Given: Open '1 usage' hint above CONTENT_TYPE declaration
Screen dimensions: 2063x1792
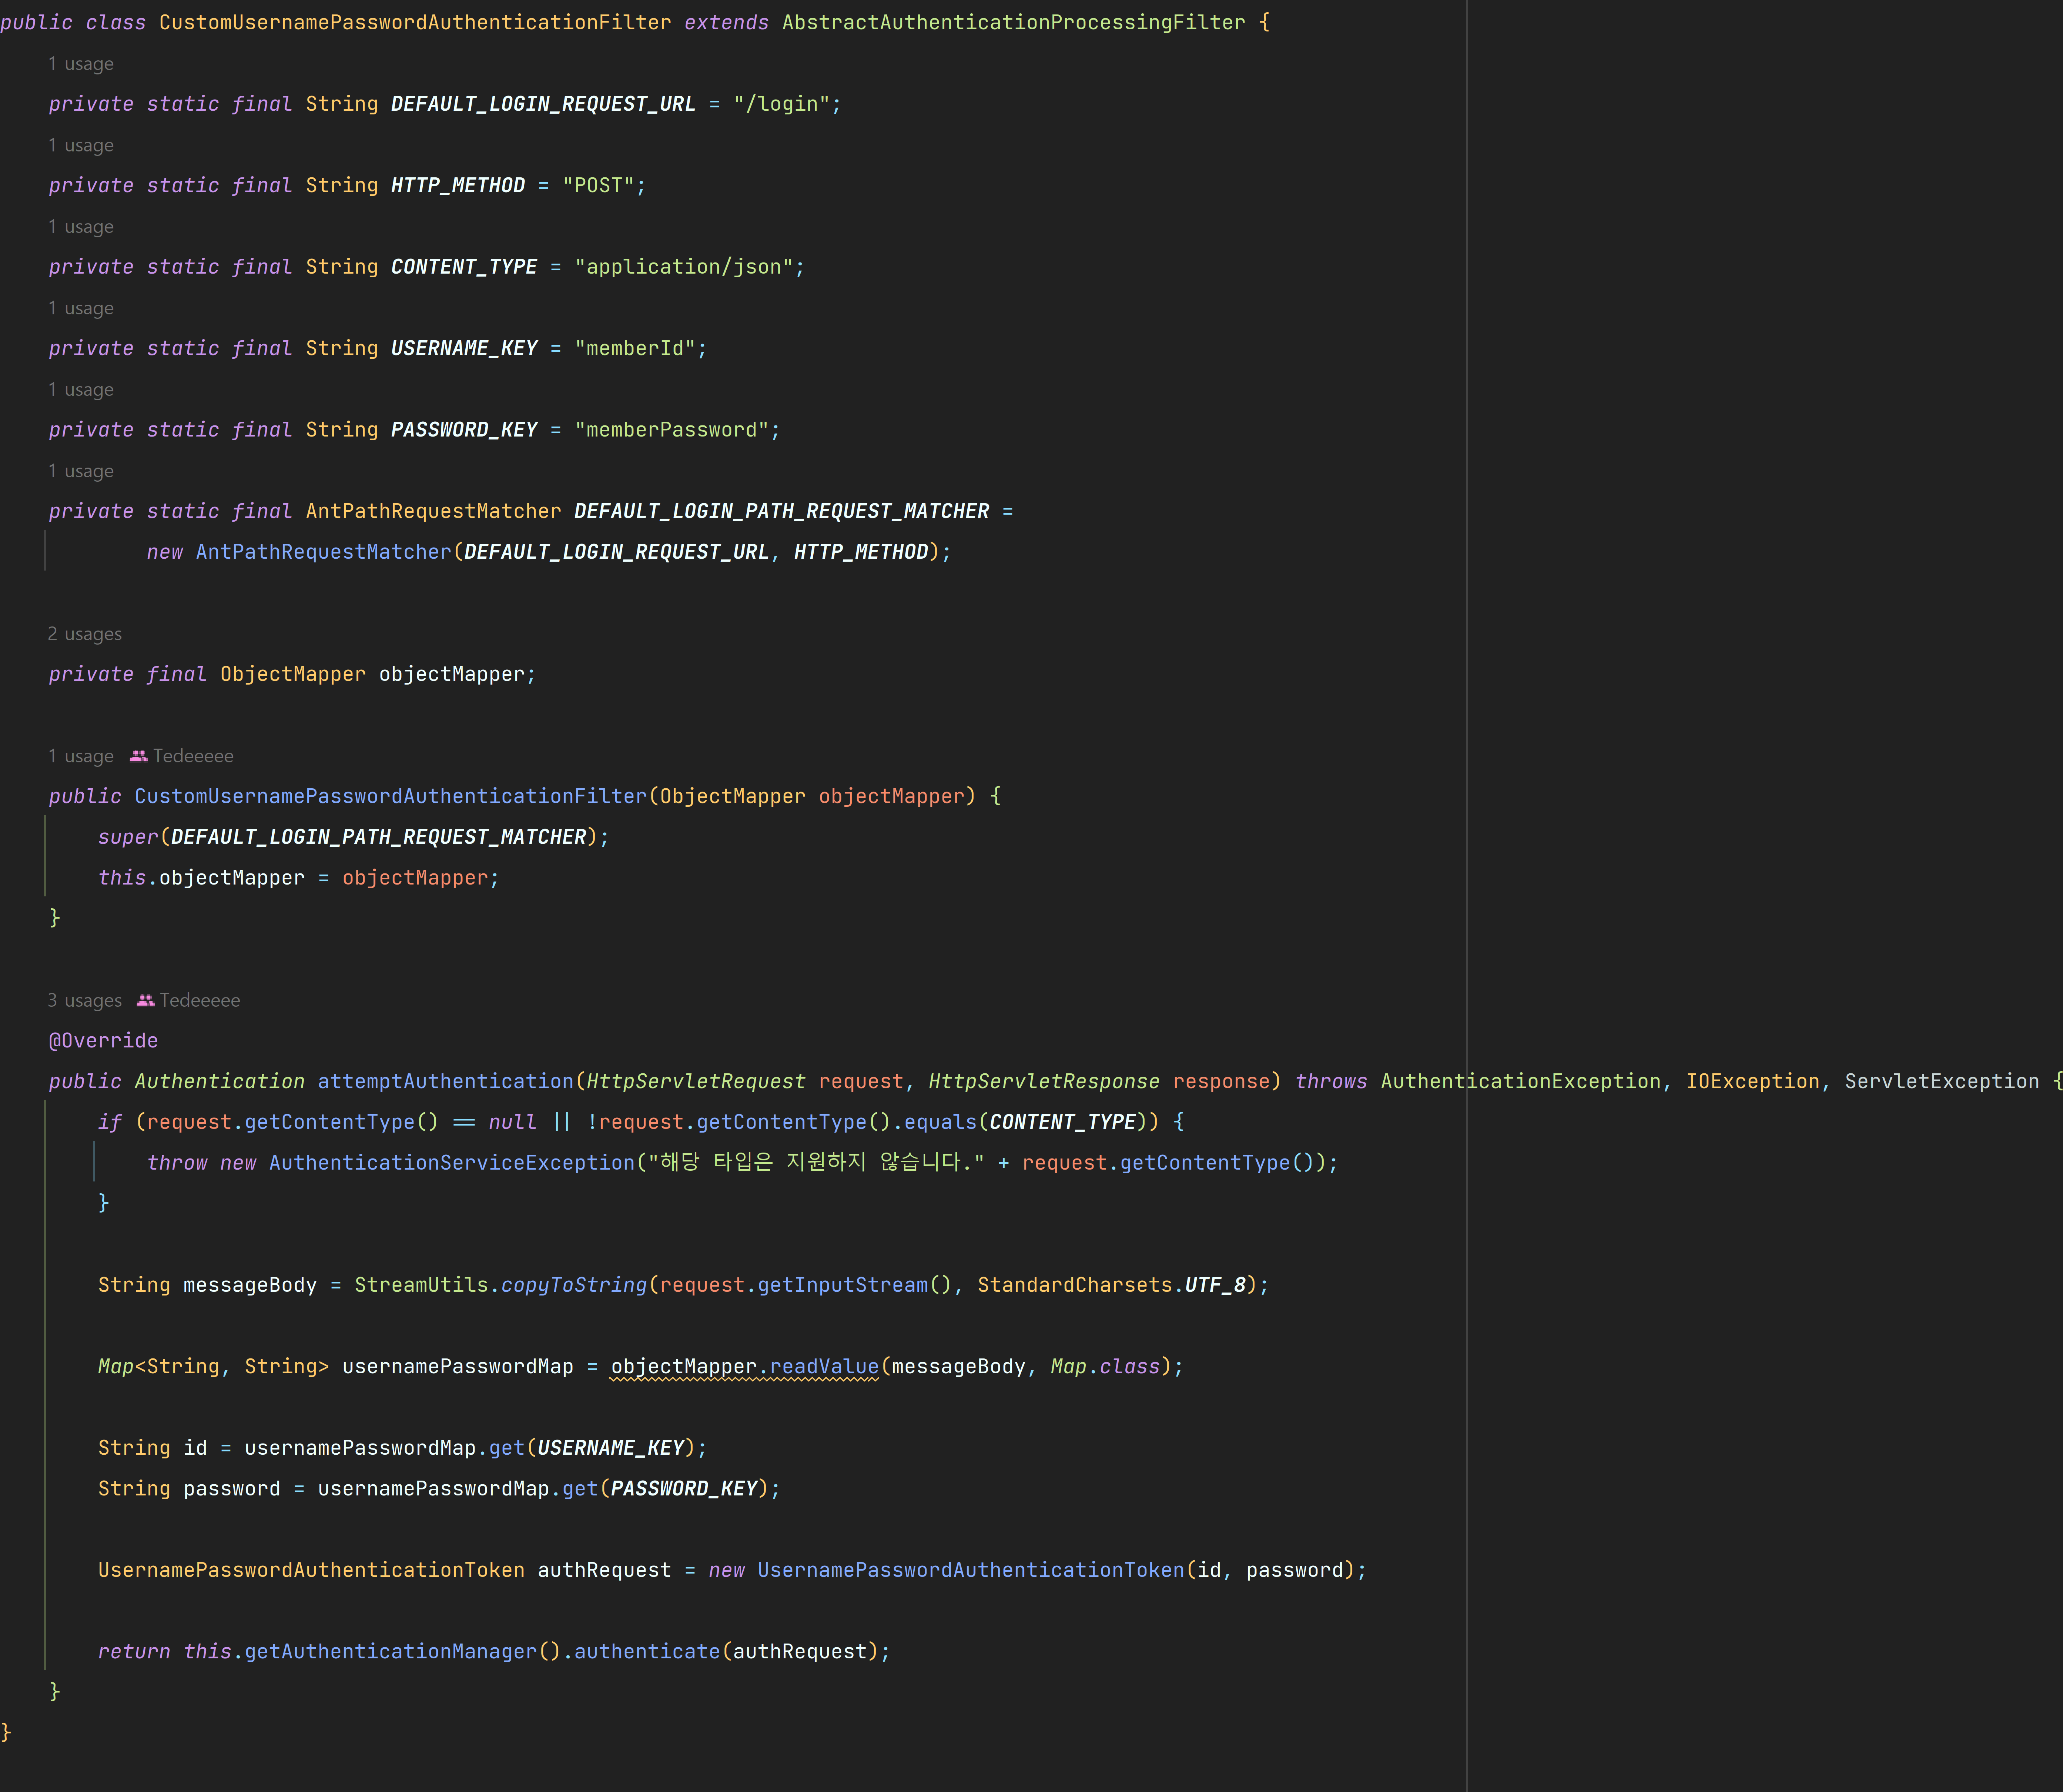Looking at the screenshot, I should (81, 227).
